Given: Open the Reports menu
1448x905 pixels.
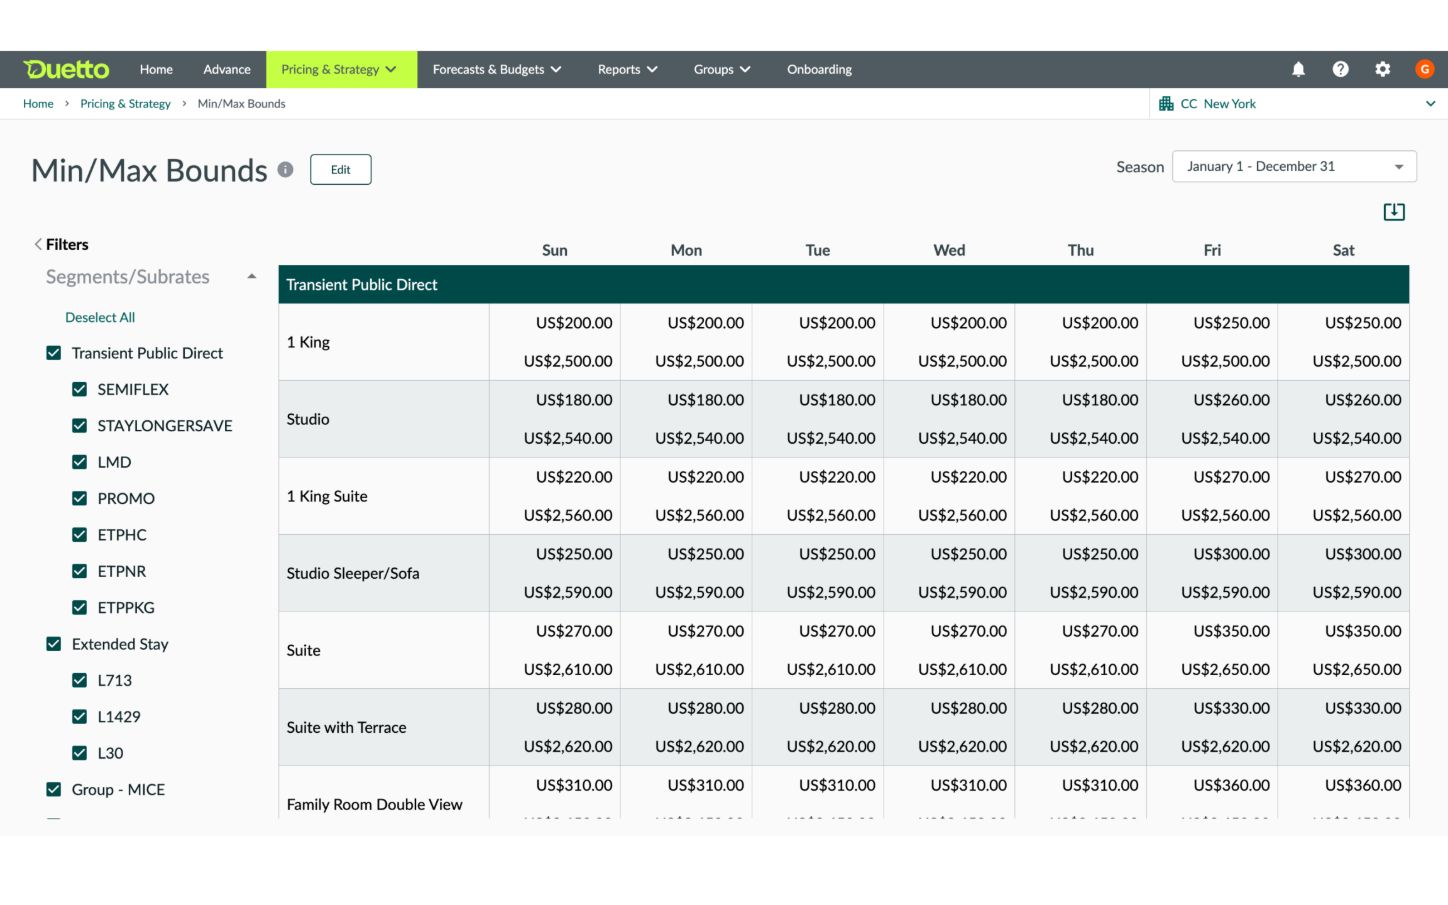Looking at the screenshot, I should (x=627, y=69).
